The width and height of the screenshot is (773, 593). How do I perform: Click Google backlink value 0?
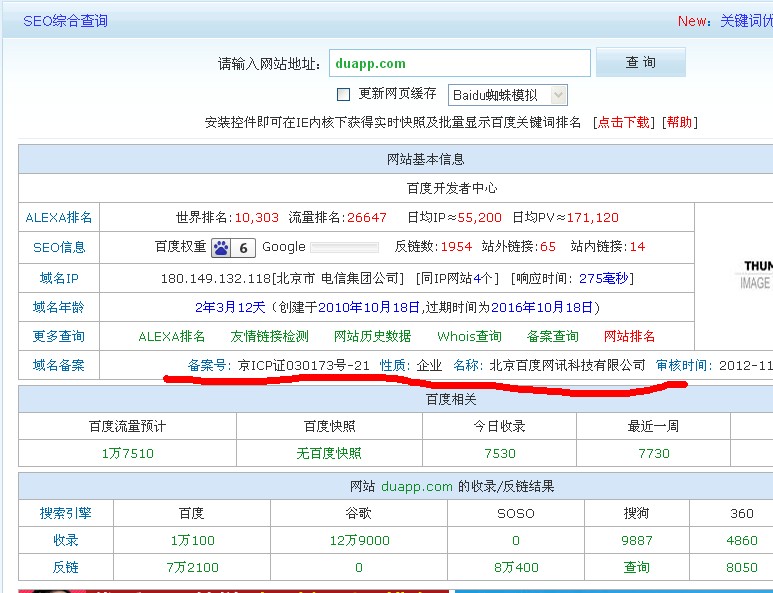[359, 568]
